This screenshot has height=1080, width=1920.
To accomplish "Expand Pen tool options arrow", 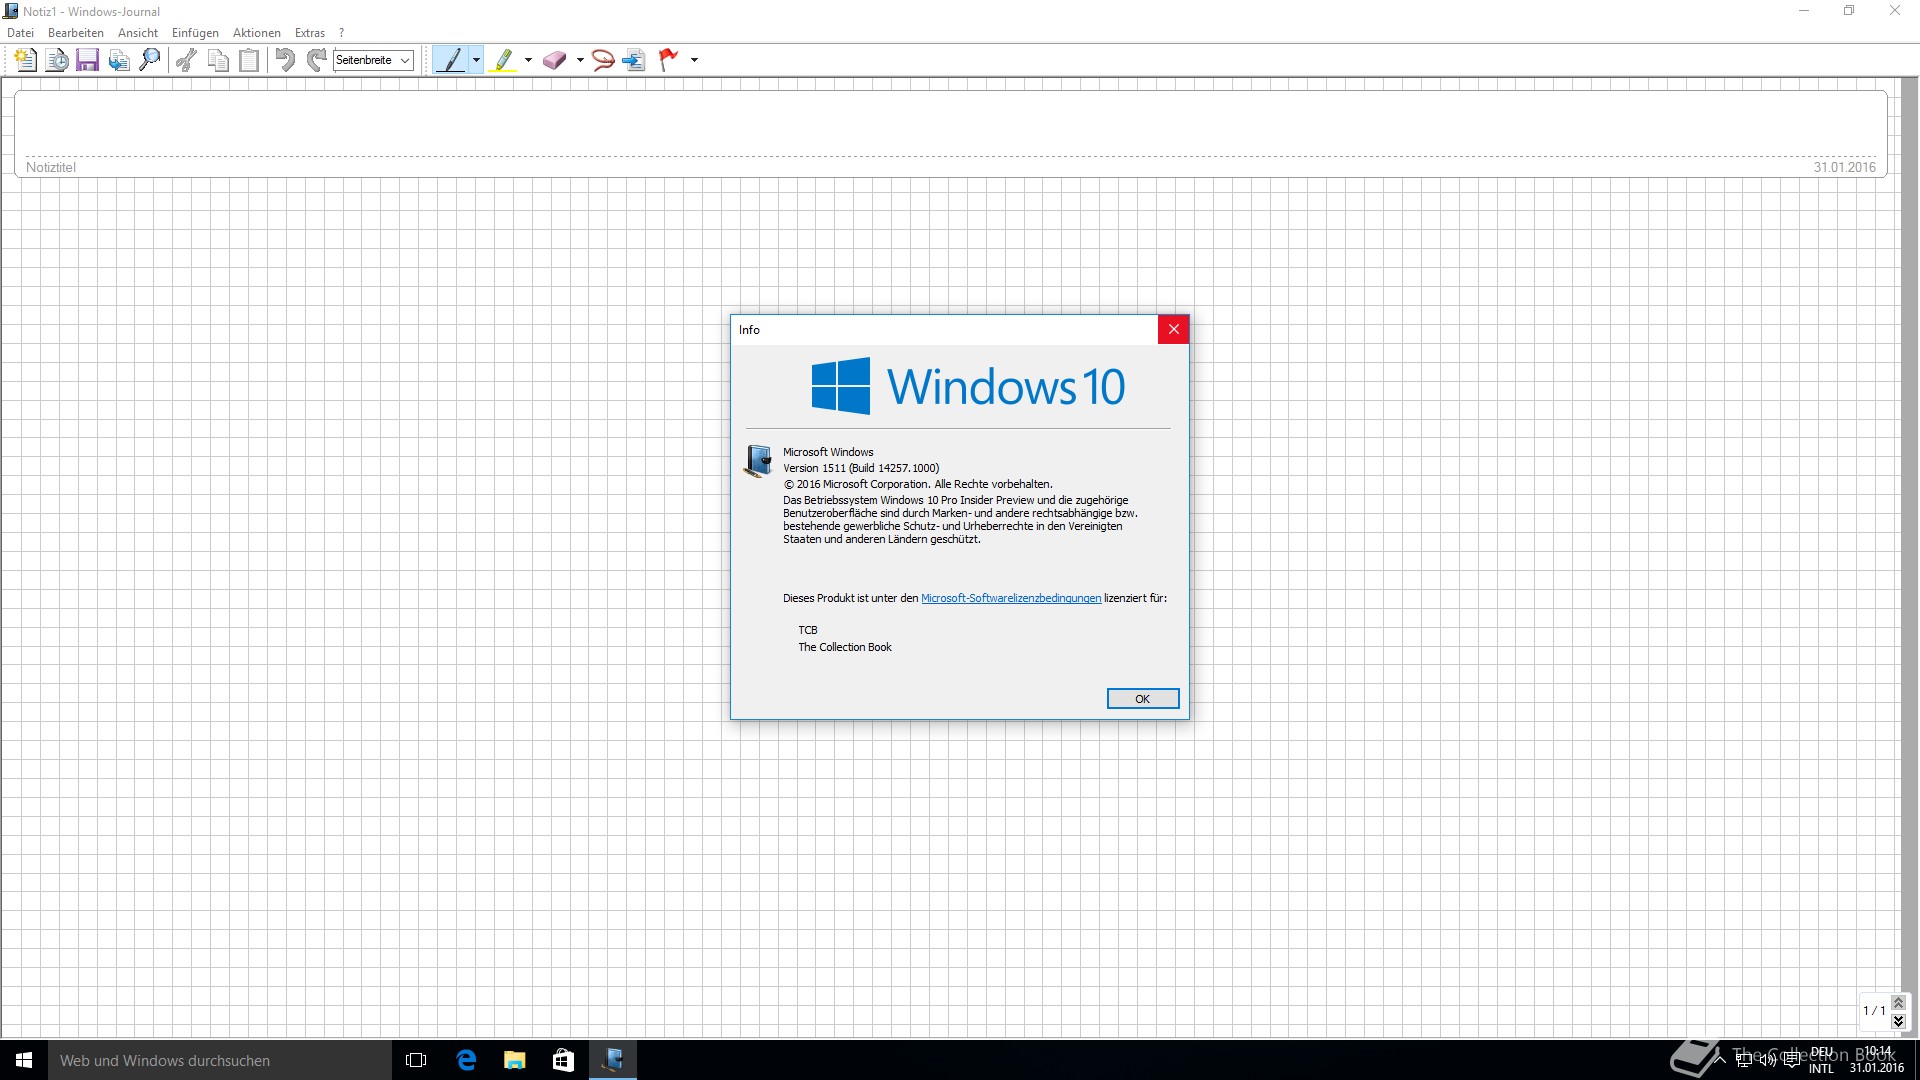I will click(x=476, y=60).
